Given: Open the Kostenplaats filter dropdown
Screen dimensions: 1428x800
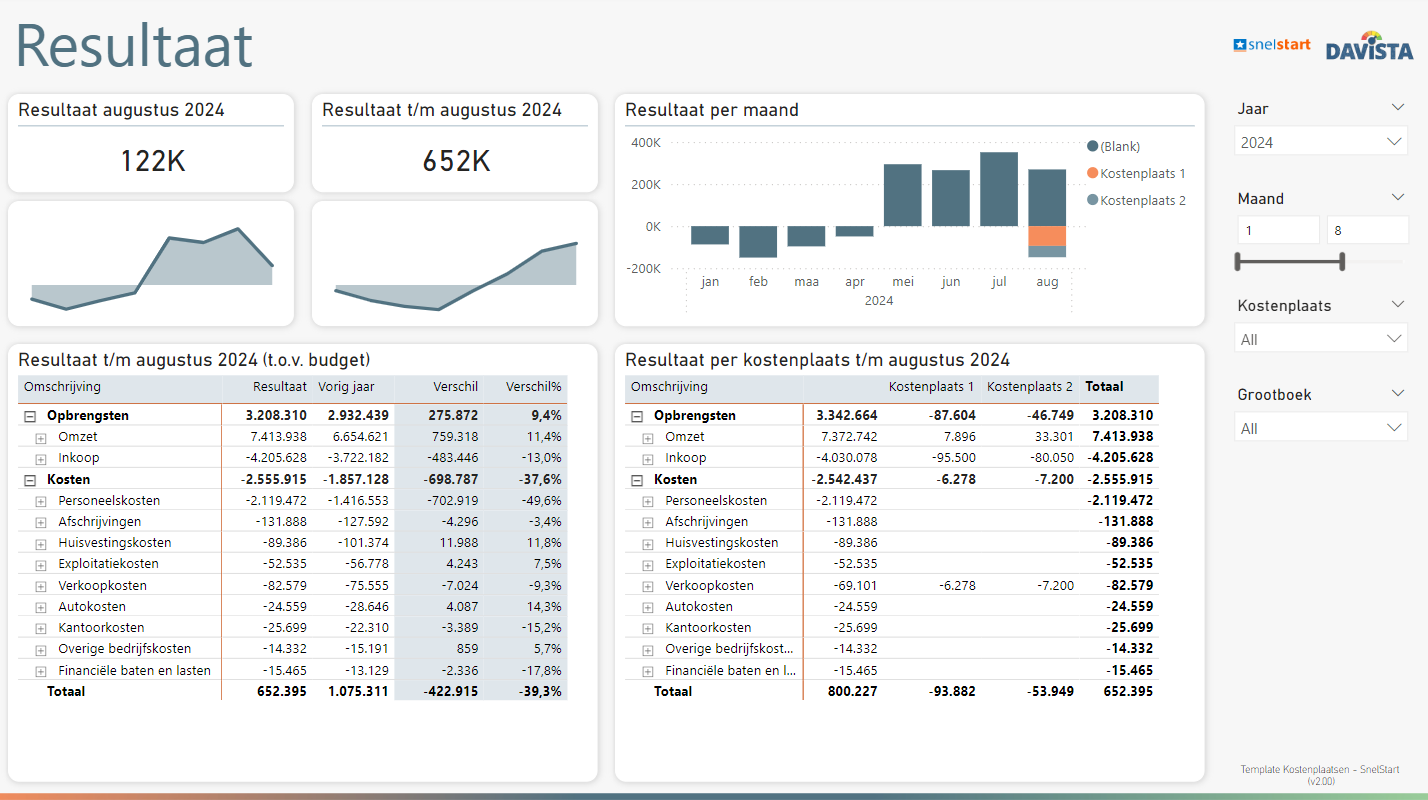Looking at the screenshot, I should pyautogui.click(x=1321, y=339).
